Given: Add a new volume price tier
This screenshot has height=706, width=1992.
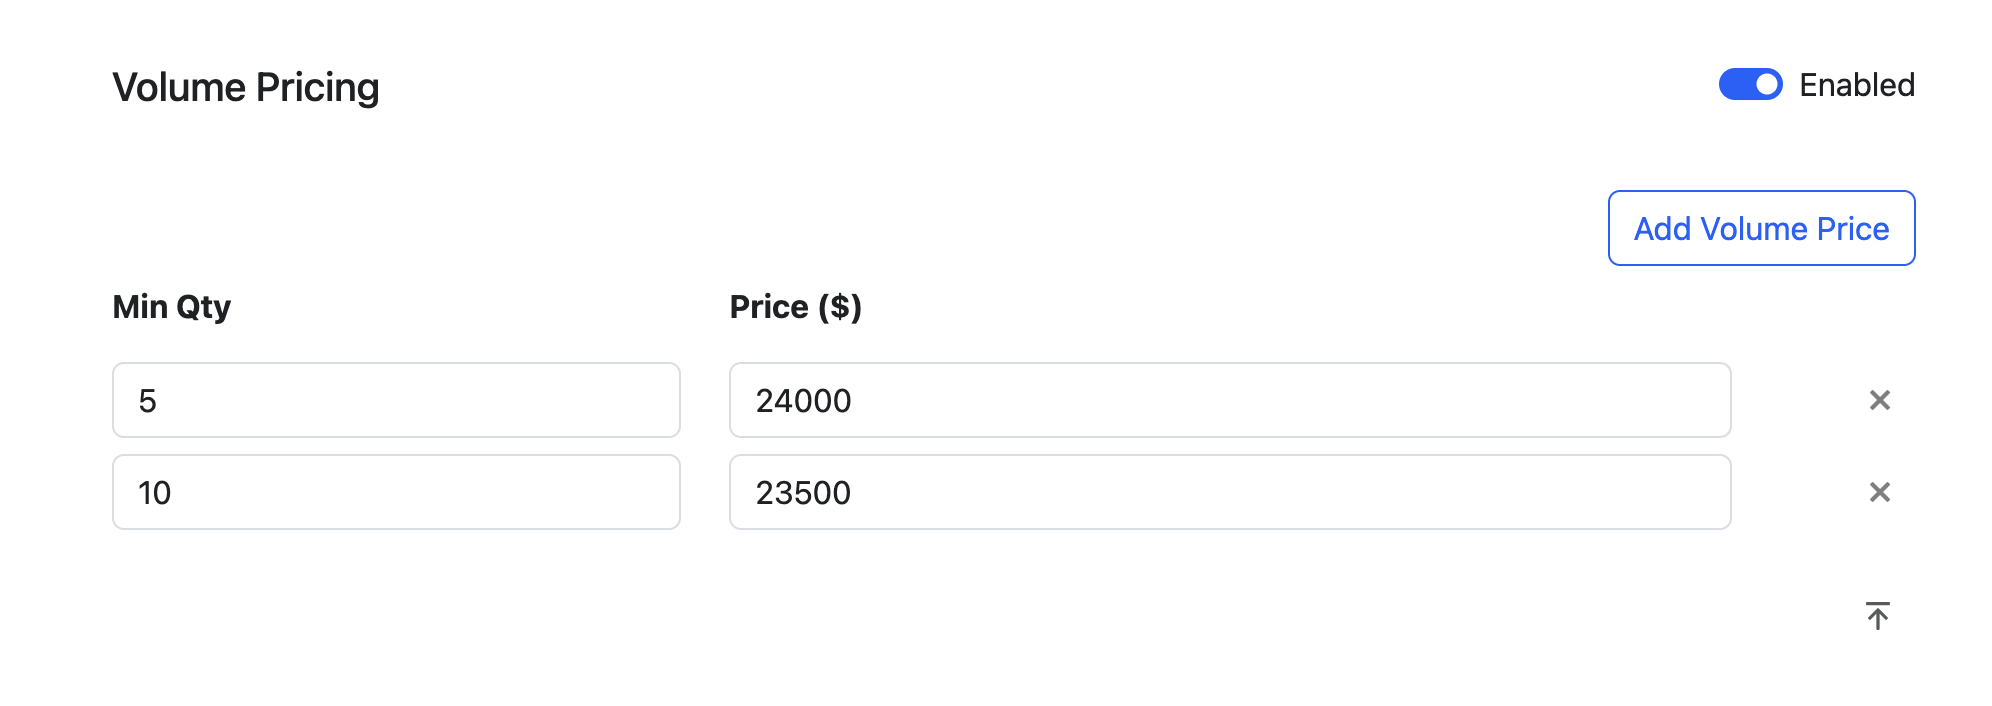Looking at the screenshot, I should coord(1761,228).
